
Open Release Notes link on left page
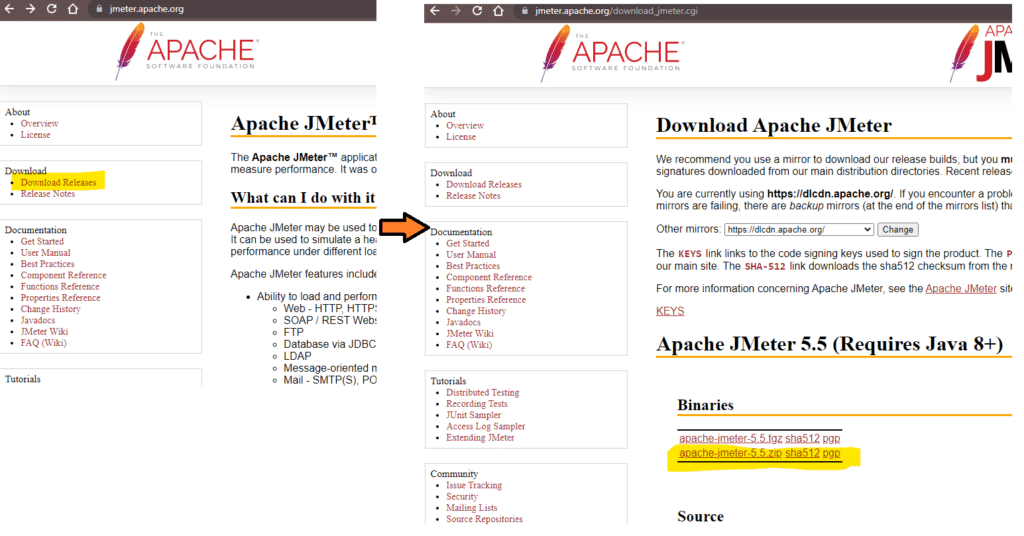pos(48,194)
